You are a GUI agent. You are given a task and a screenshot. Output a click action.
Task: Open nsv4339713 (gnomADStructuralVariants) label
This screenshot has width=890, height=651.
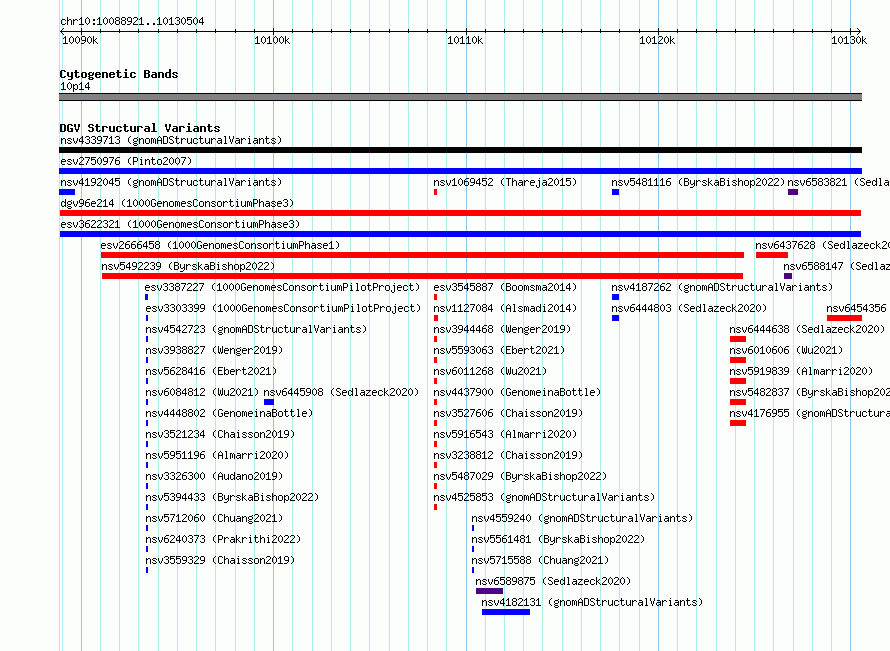click(171, 140)
